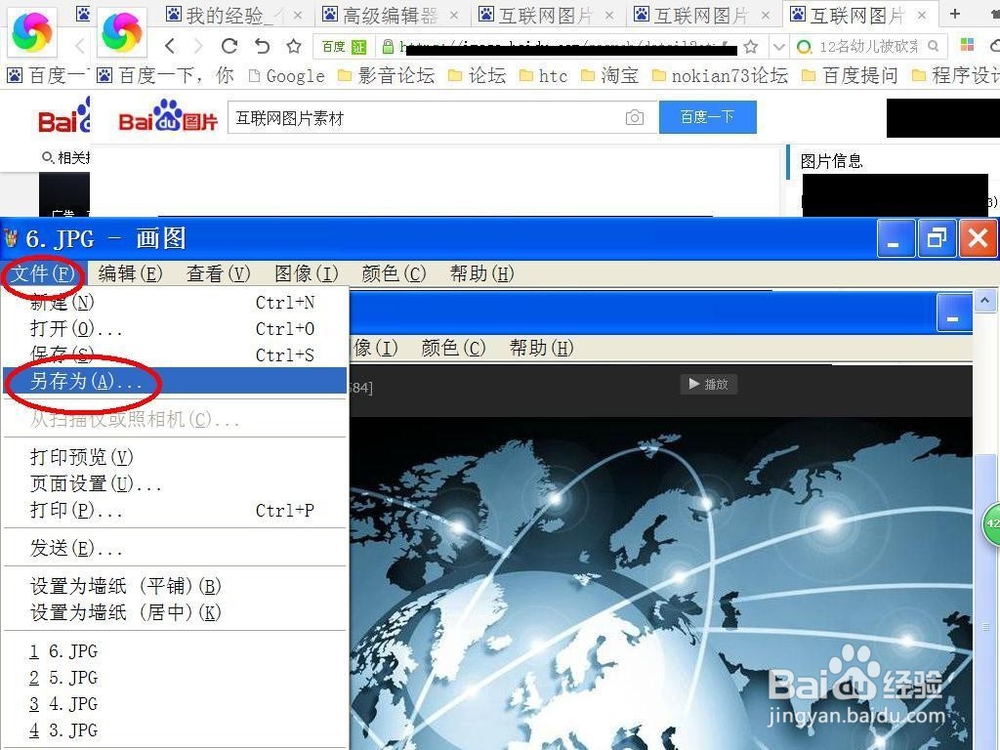Screen dimensions: 1000x750
Task: Click the 播放 play button in image
Action: click(x=709, y=384)
